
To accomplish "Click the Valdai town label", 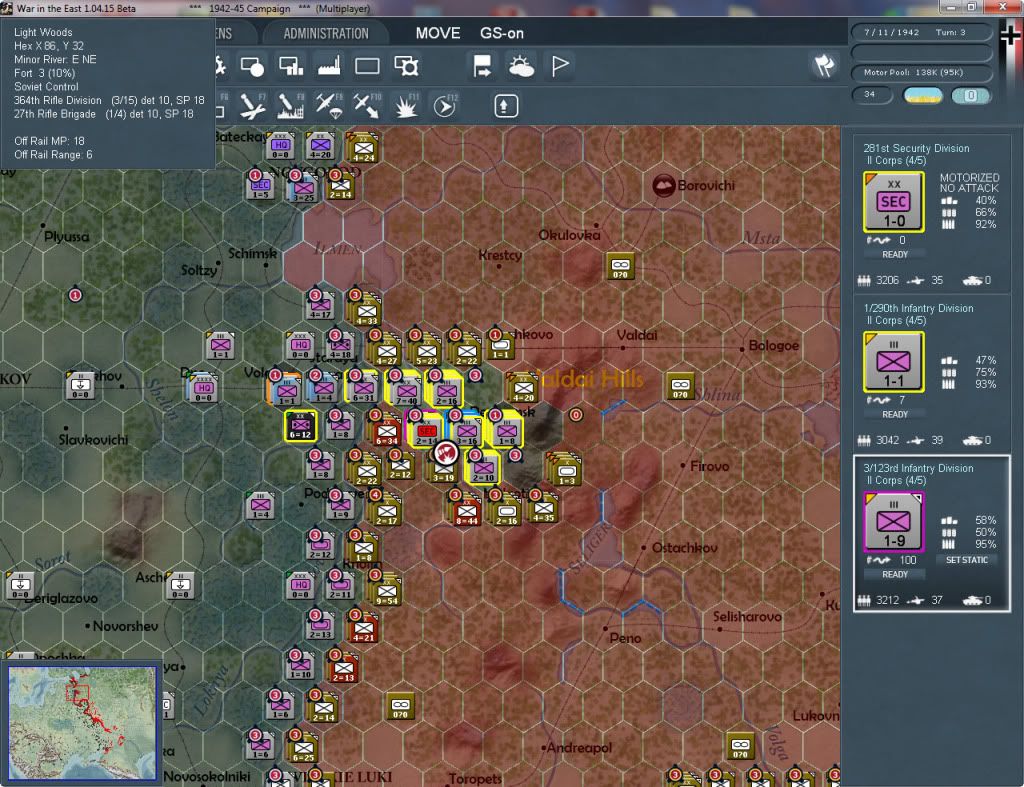I will point(637,335).
